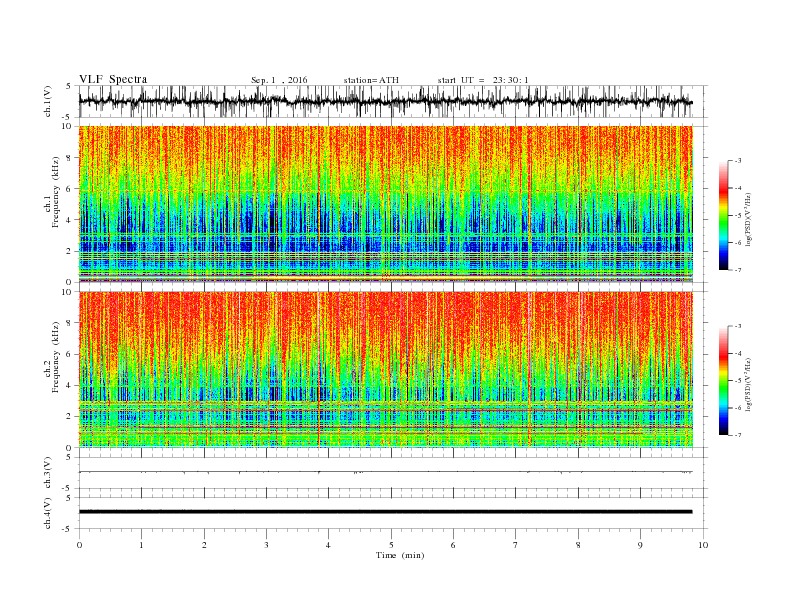Click the ch.3 voltage trace line
The width and height of the screenshot is (792, 612).
pyautogui.click(x=385, y=472)
